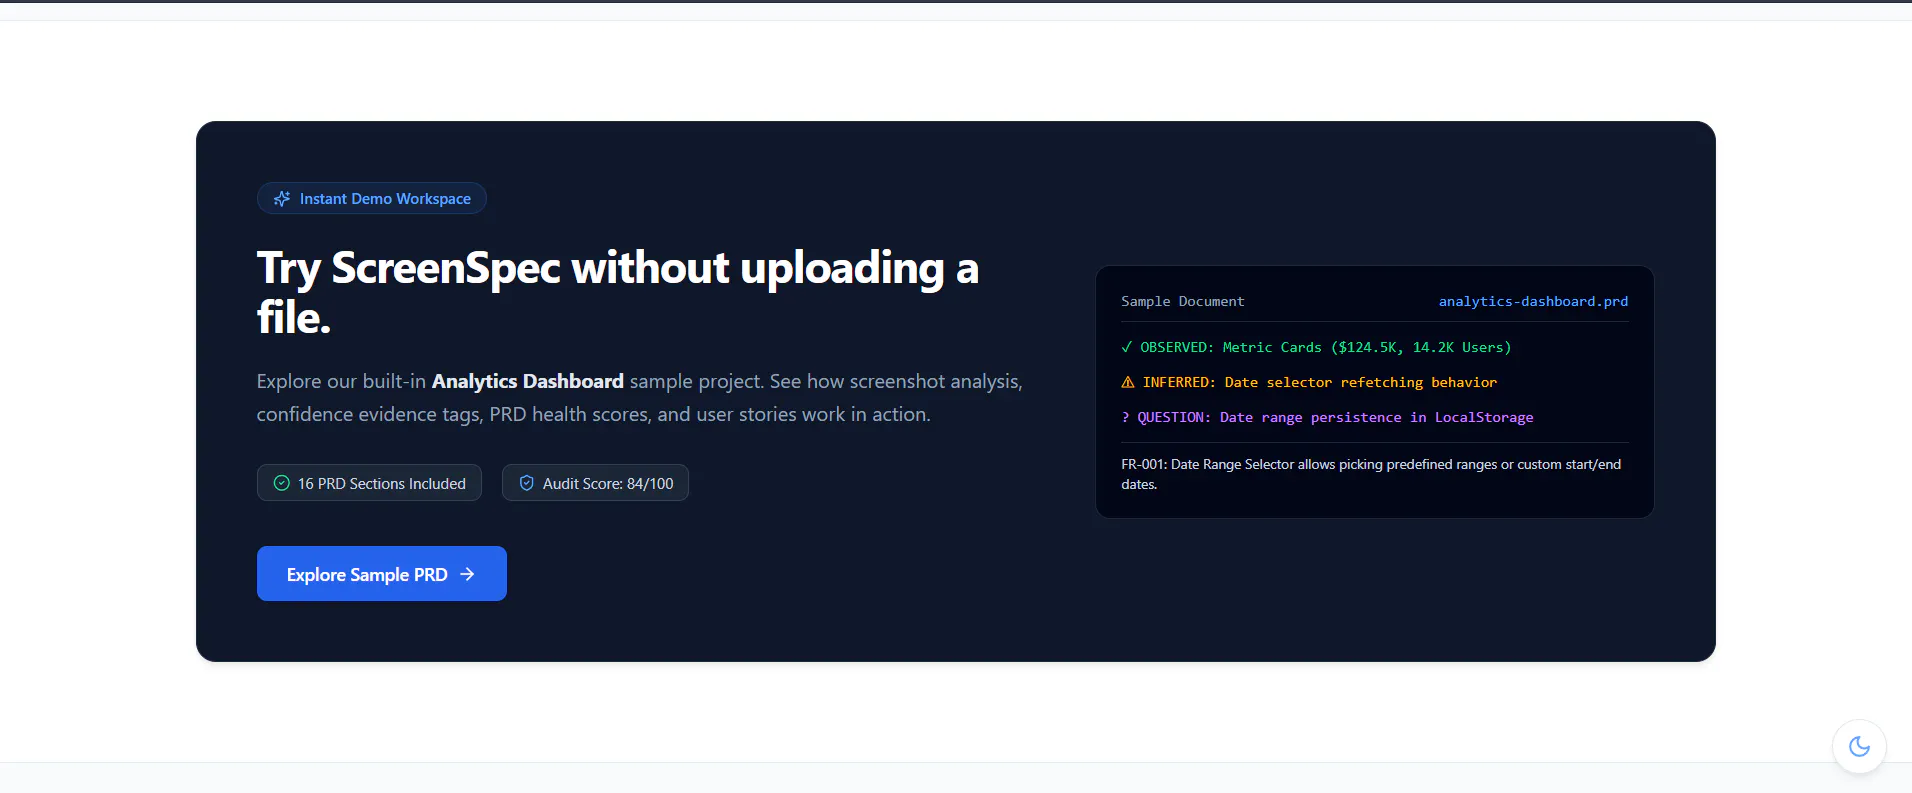1912x793 pixels.
Task: Click the question mark on the QUESTION line
Action: 1125,417
